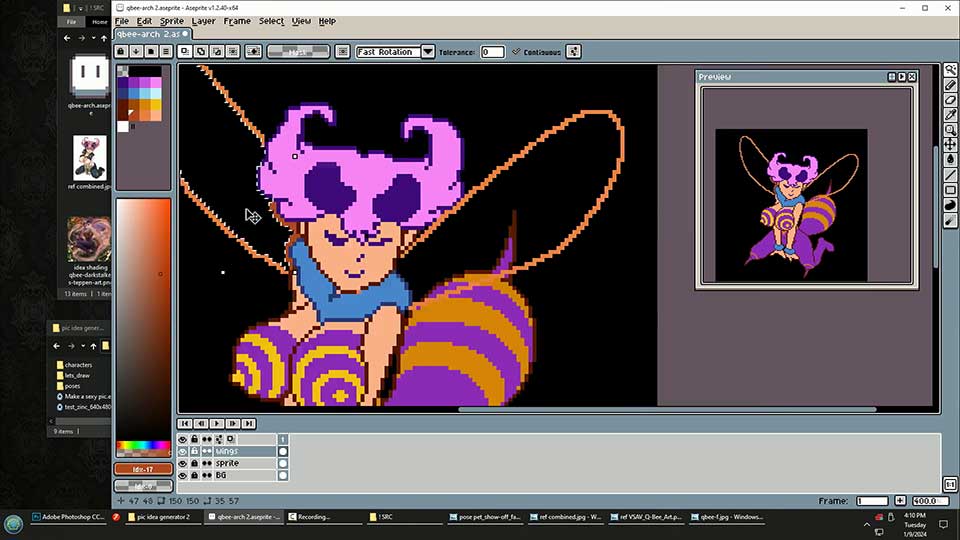Select the Line tool
Screen dimensions: 960x540
coord(951,175)
